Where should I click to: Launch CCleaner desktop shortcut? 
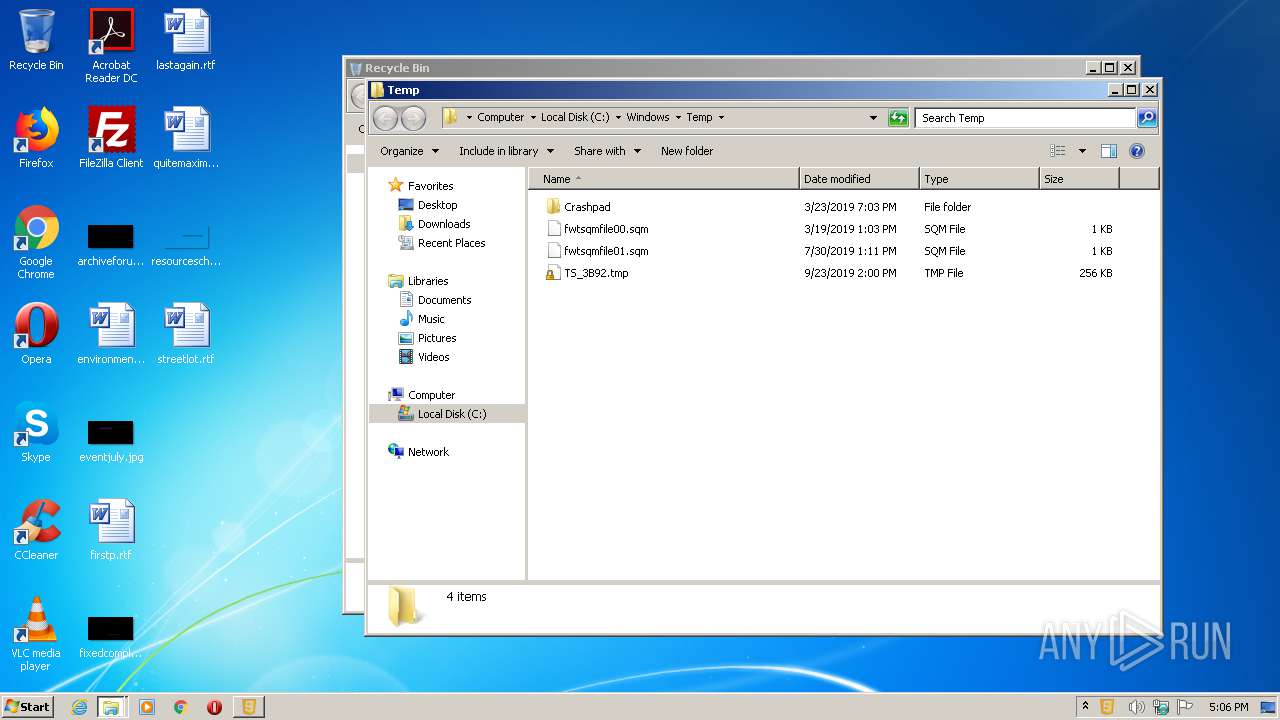(x=36, y=530)
